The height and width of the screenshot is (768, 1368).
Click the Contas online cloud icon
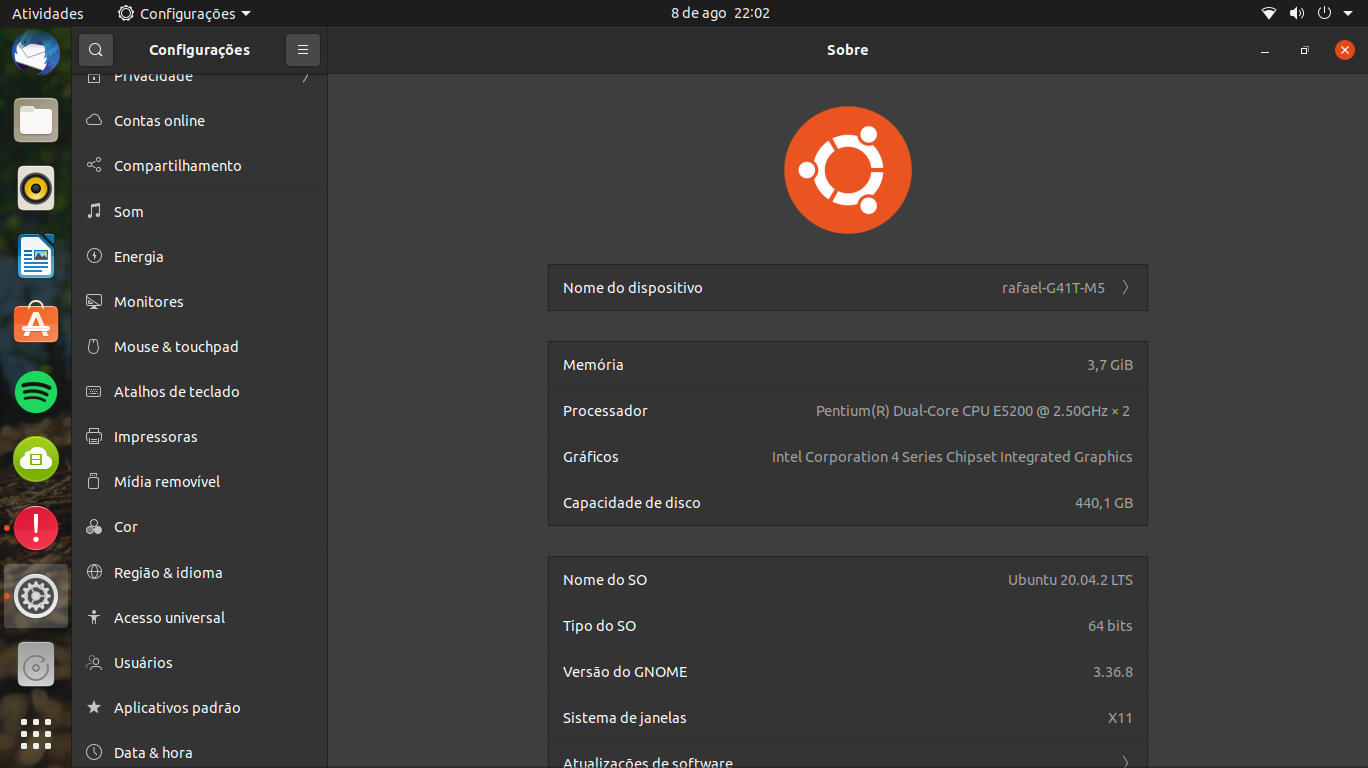(94, 120)
